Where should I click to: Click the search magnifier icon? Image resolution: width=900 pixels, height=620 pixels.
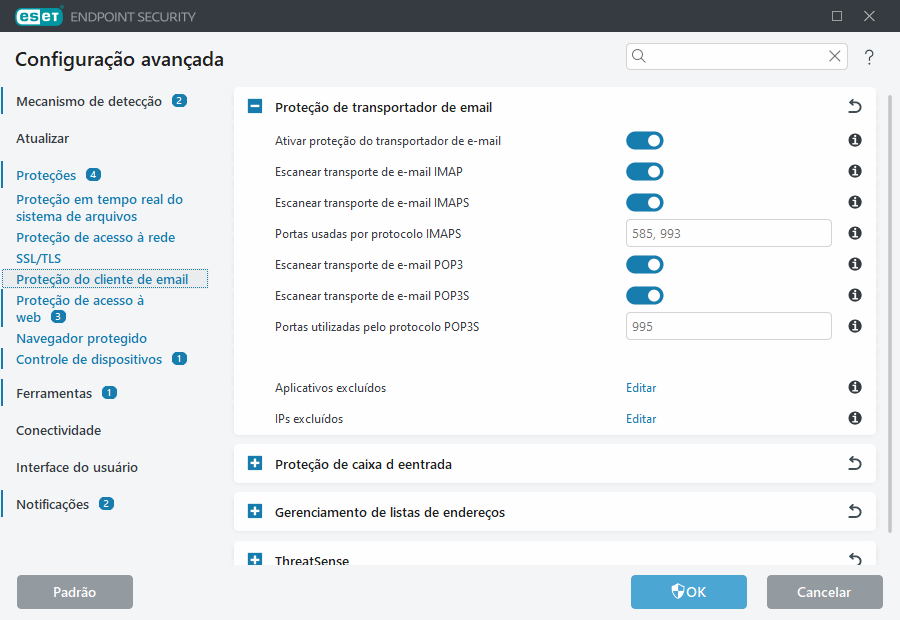coord(639,57)
